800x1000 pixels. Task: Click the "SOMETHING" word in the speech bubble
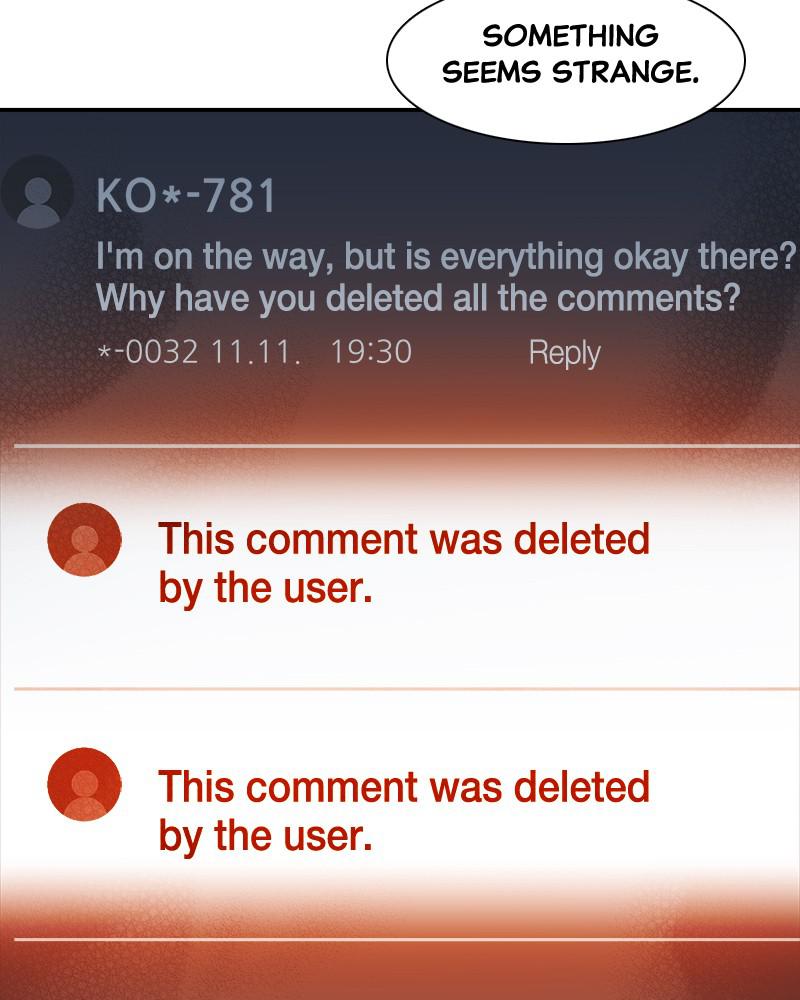[570, 36]
